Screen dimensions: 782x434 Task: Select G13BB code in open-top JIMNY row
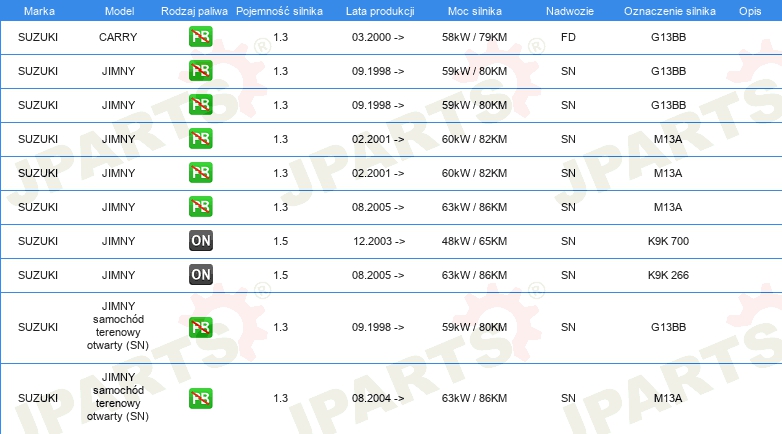[668, 327]
